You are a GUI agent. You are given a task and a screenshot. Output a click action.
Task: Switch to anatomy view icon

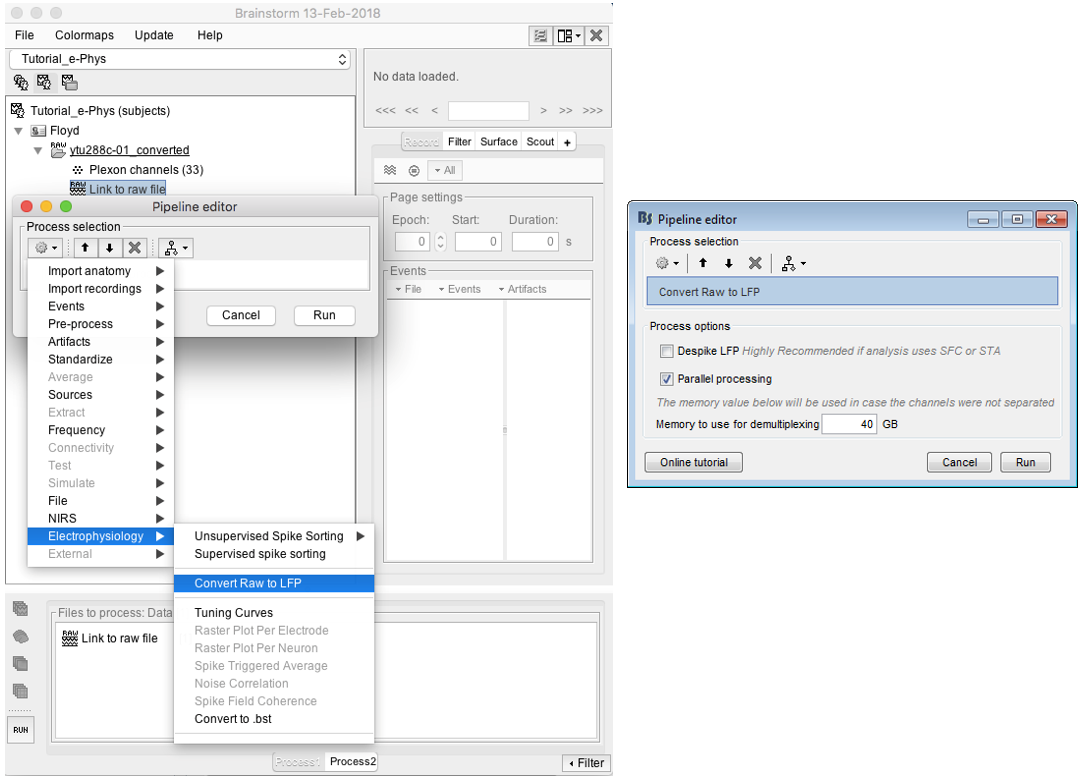[21, 83]
